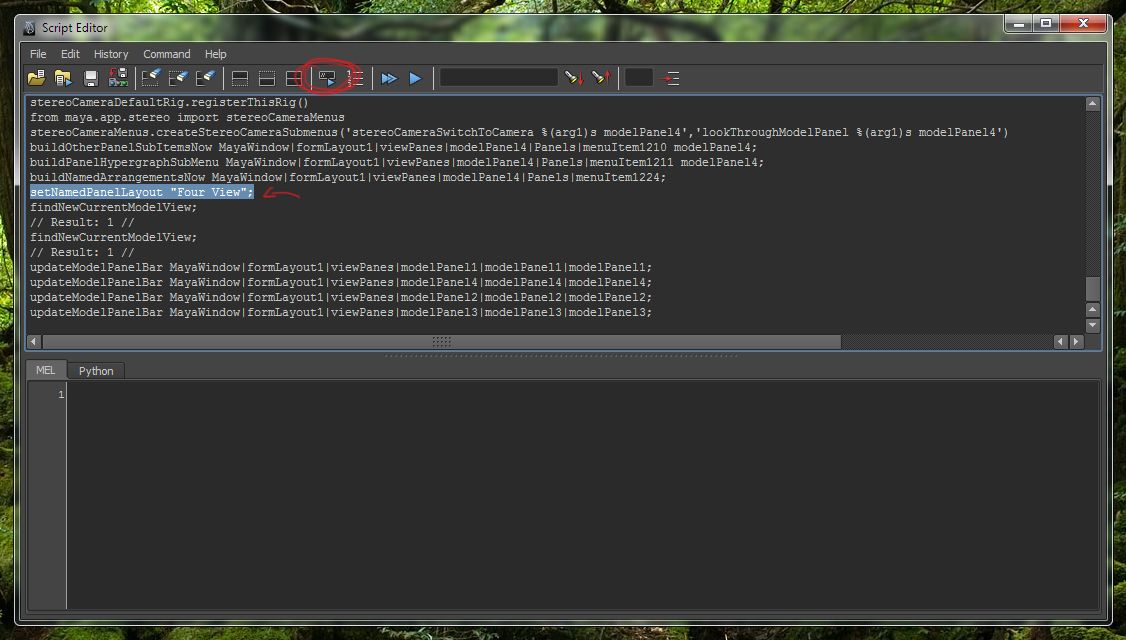Show both history and input panes icon
This screenshot has width=1126, height=640.
[x=294, y=78]
